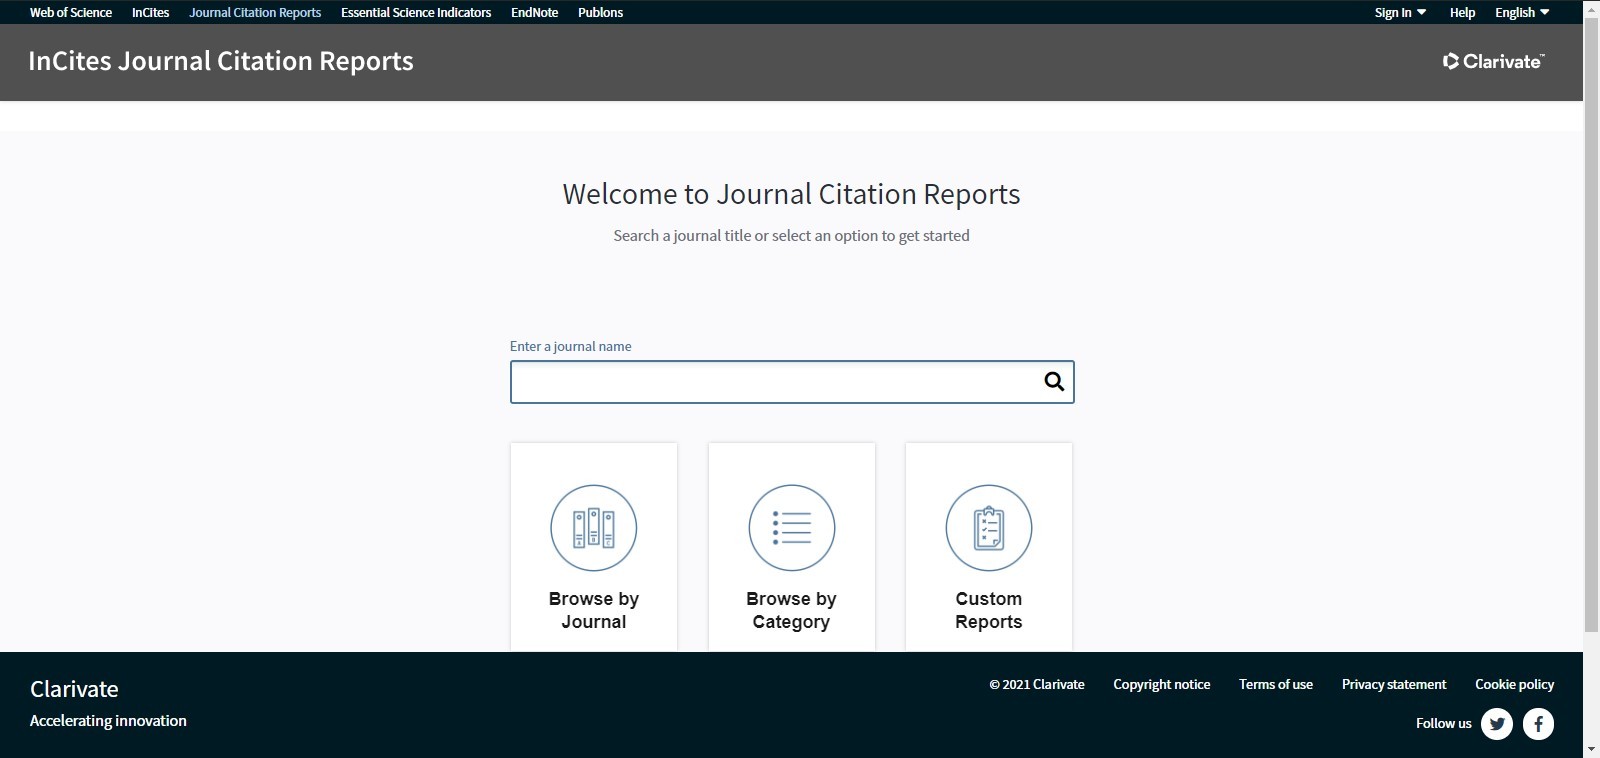Open the Custom Reports clipboard icon
Screen dimensions: 1600x758
click(989, 528)
